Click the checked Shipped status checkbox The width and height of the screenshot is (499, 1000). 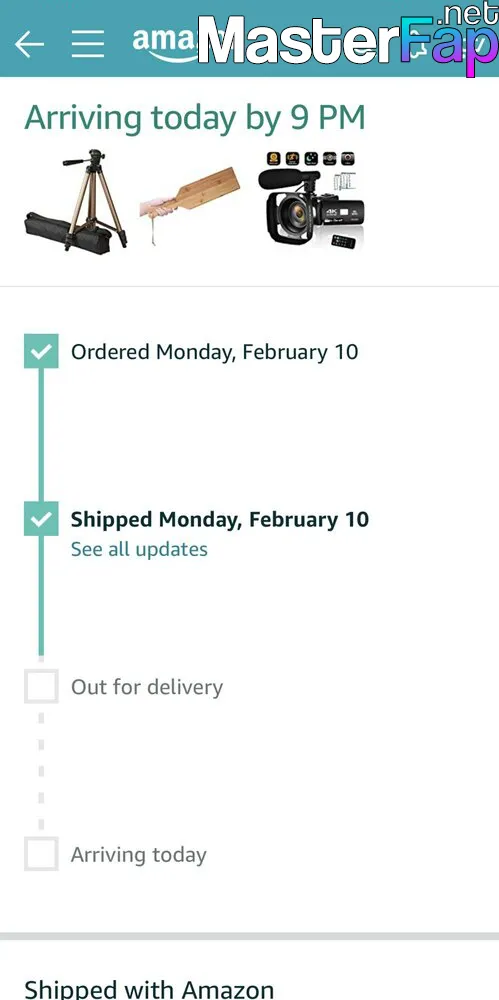(41, 518)
